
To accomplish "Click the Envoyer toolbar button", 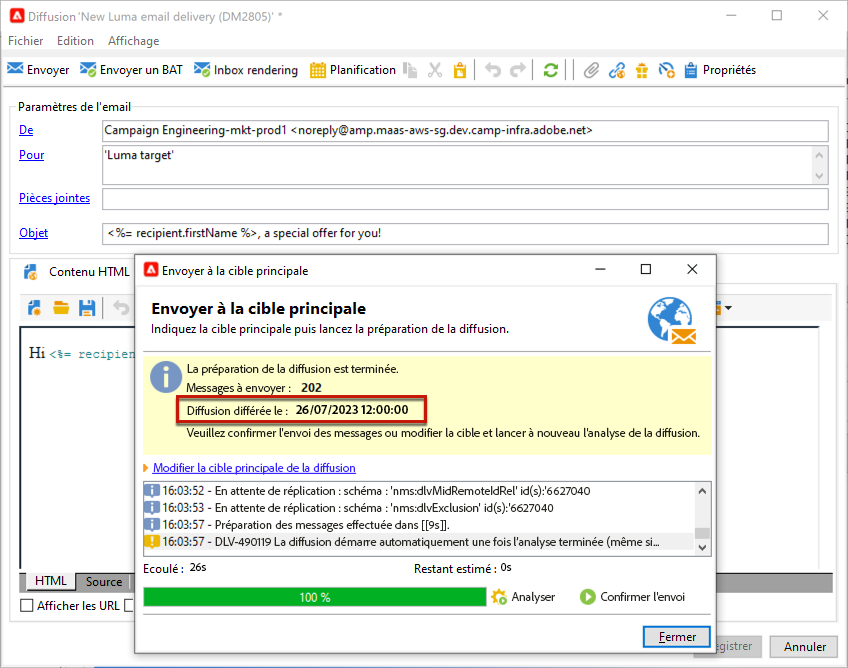I will click(x=38, y=70).
